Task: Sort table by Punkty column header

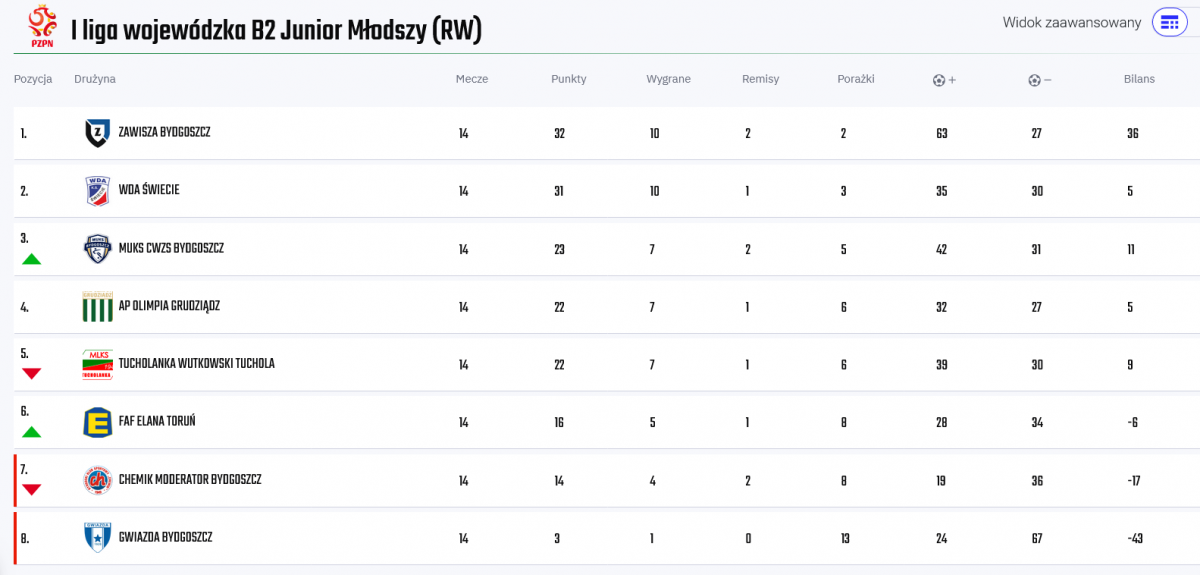Action: pos(568,79)
